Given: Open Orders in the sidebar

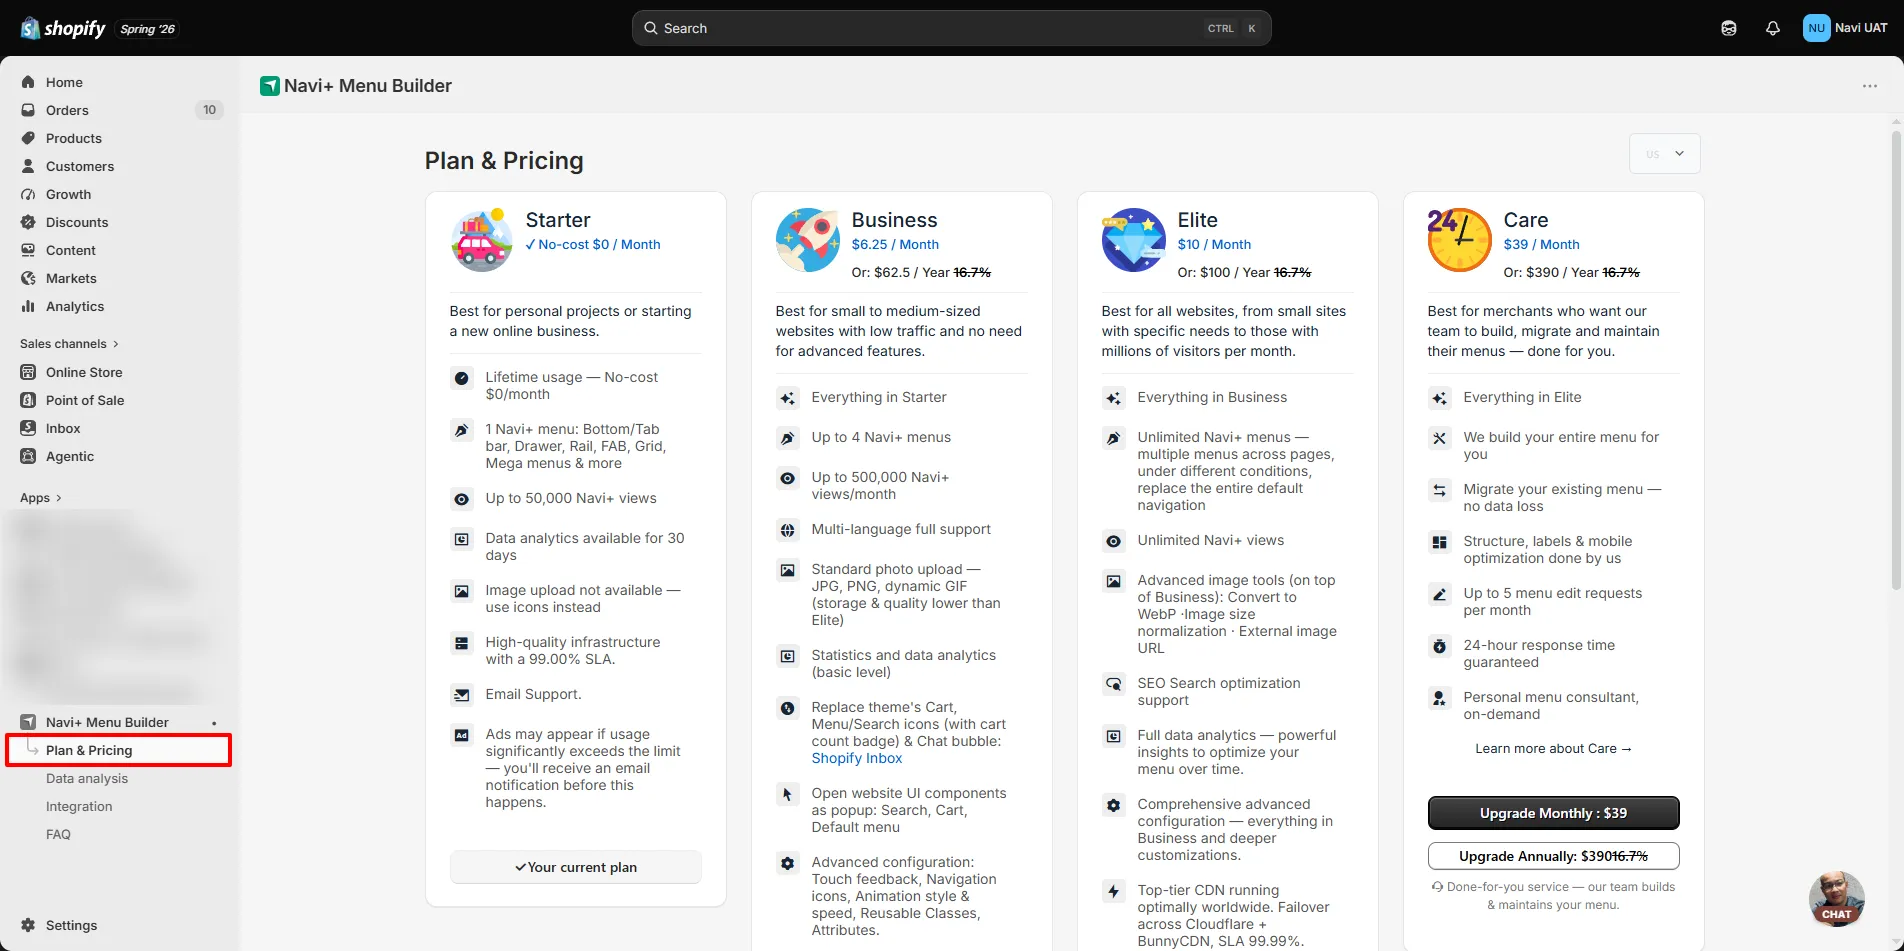Looking at the screenshot, I should [x=67, y=110].
